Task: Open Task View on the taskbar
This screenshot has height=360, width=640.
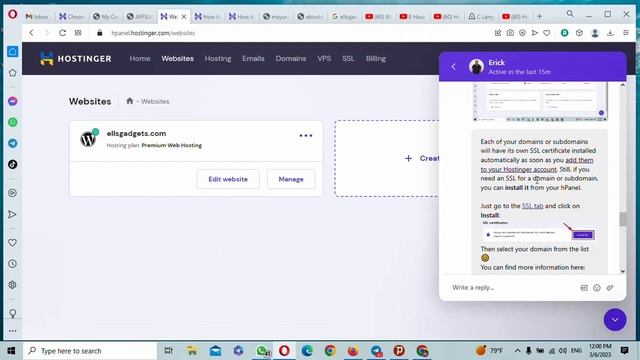Action: (x=168, y=351)
